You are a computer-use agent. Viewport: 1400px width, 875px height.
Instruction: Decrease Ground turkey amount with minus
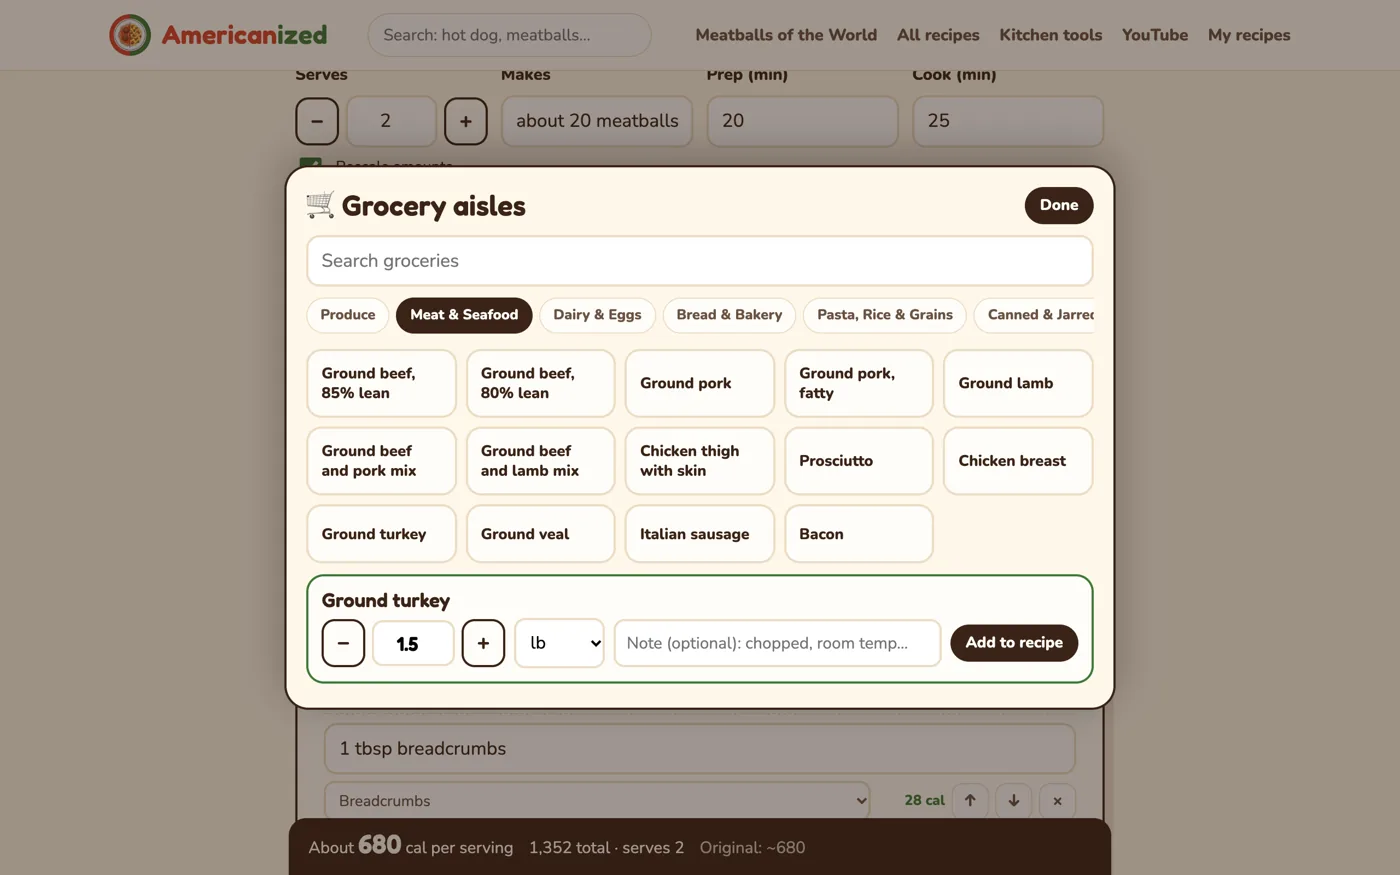click(343, 643)
